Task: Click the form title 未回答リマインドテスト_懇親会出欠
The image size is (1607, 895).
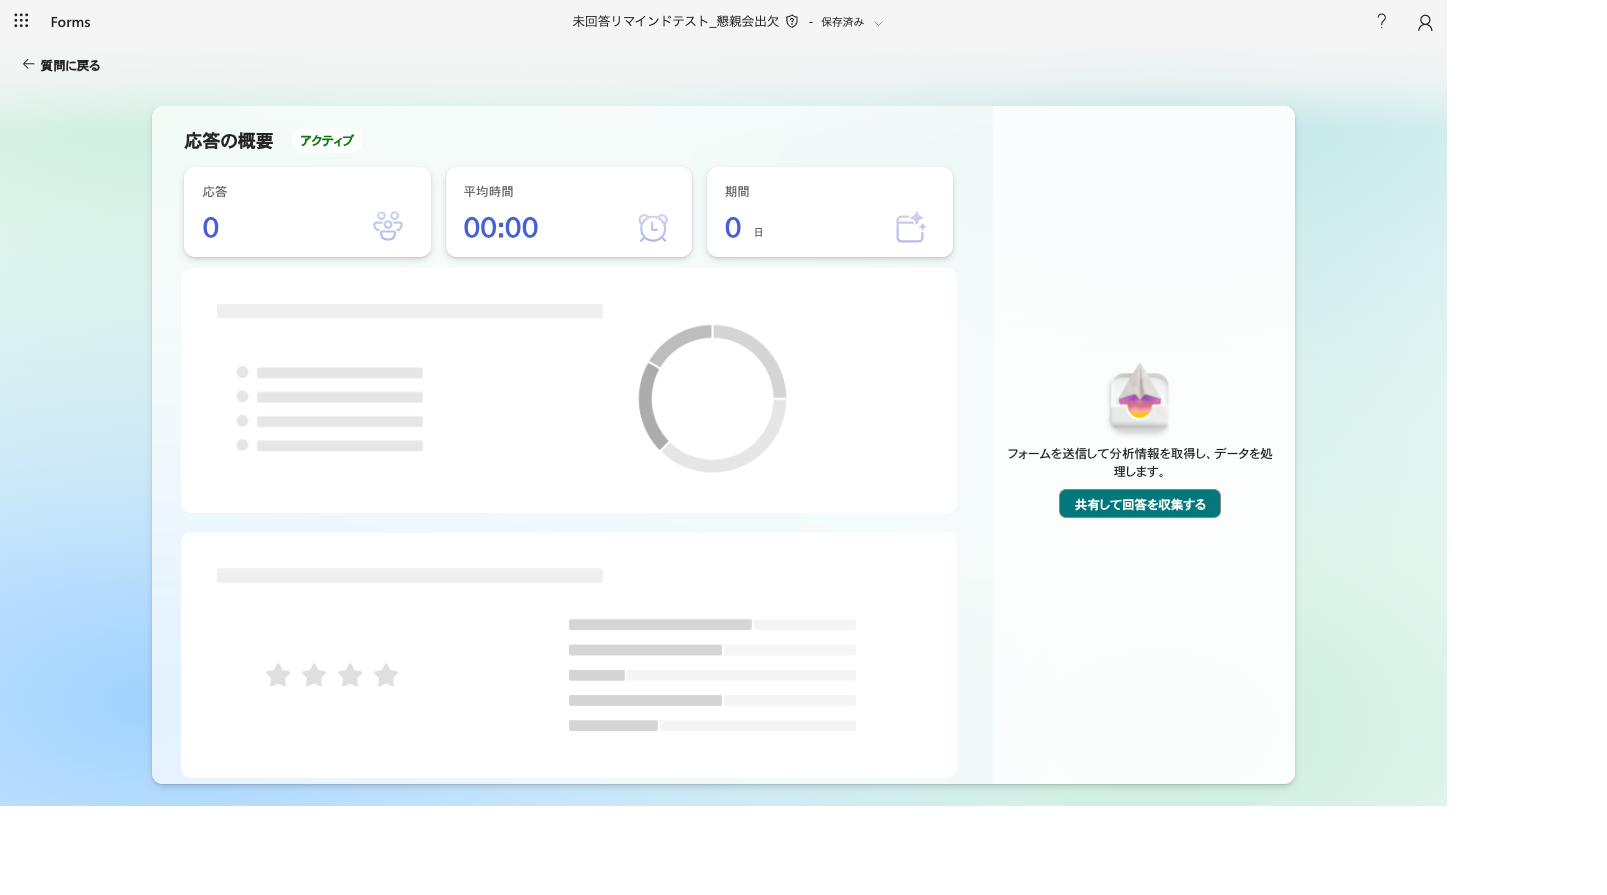Action: tap(675, 21)
